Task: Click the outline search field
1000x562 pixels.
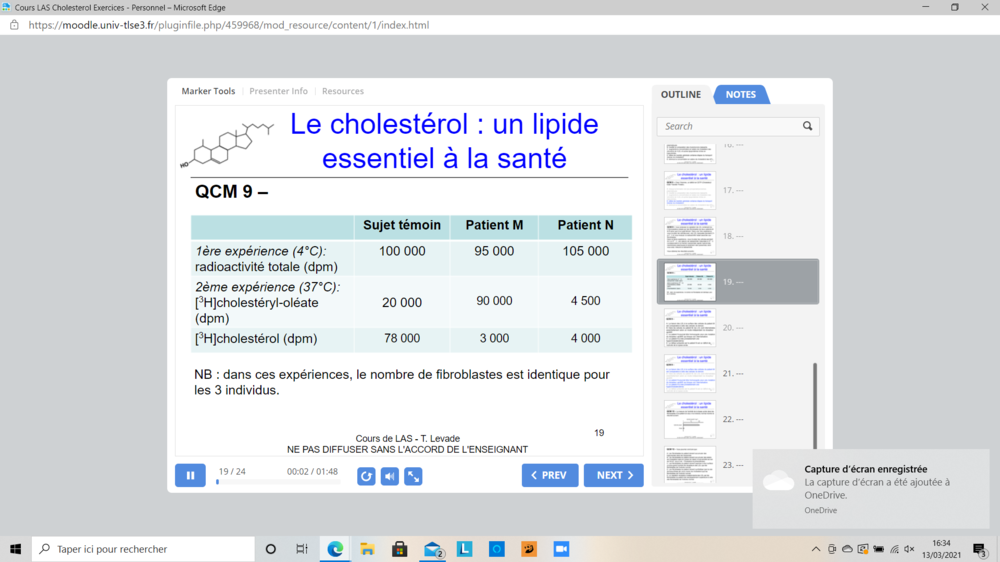Action: (730, 126)
